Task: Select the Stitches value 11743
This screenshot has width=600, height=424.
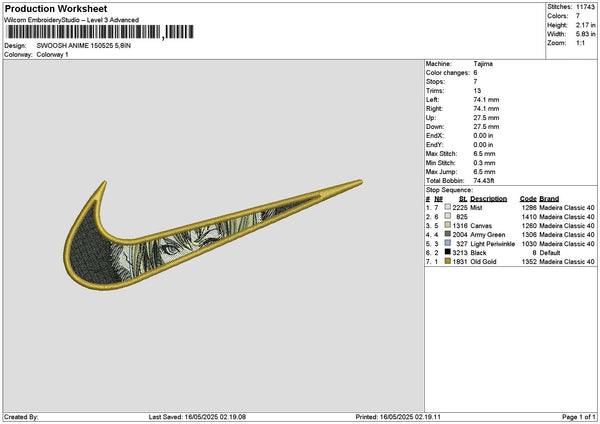Action: click(585, 7)
